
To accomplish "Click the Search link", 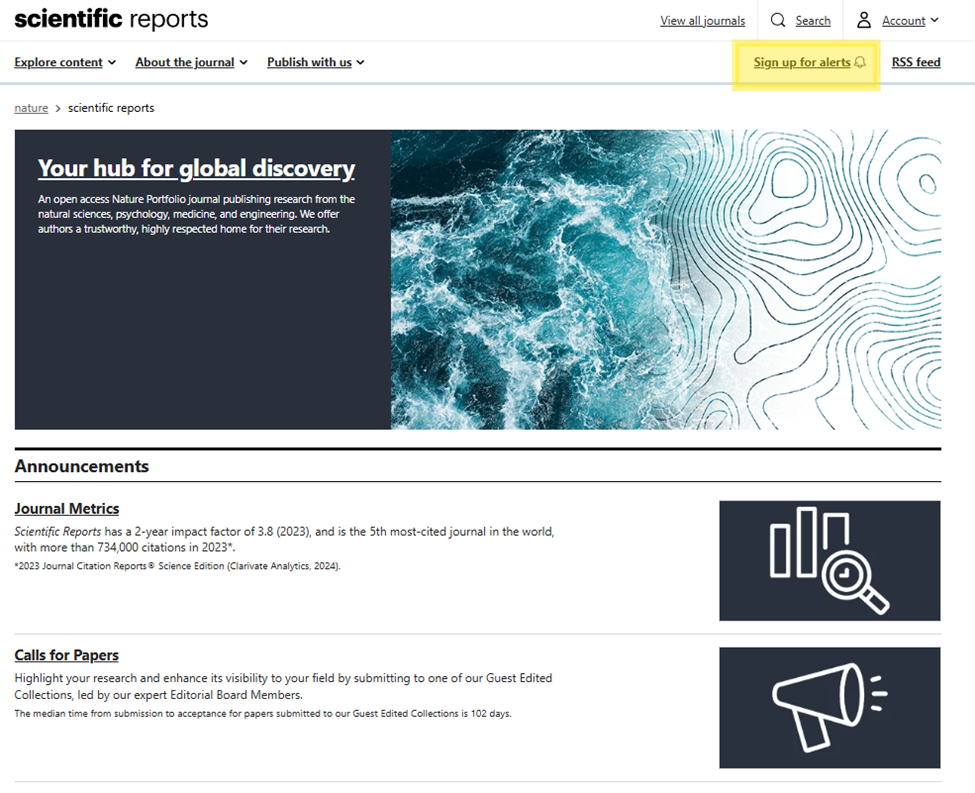I will pyautogui.click(x=813, y=21).
